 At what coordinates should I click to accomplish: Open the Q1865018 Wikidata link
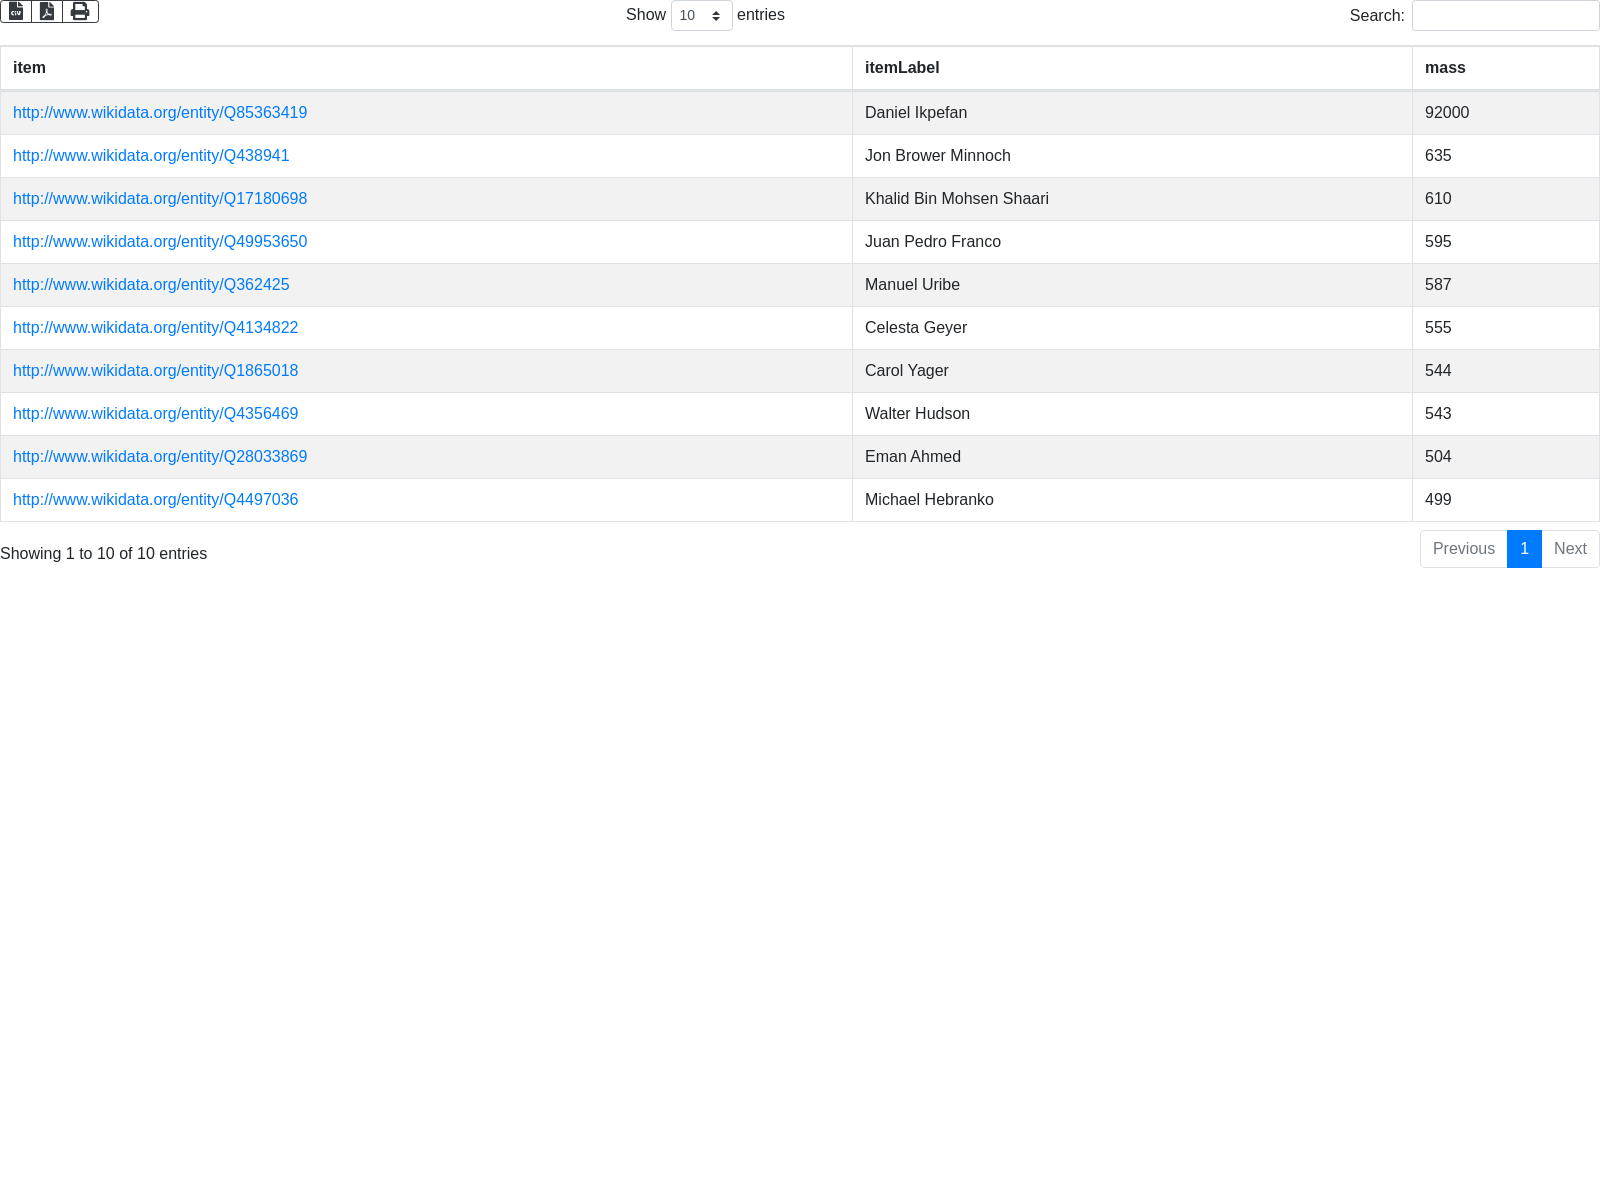tap(155, 371)
